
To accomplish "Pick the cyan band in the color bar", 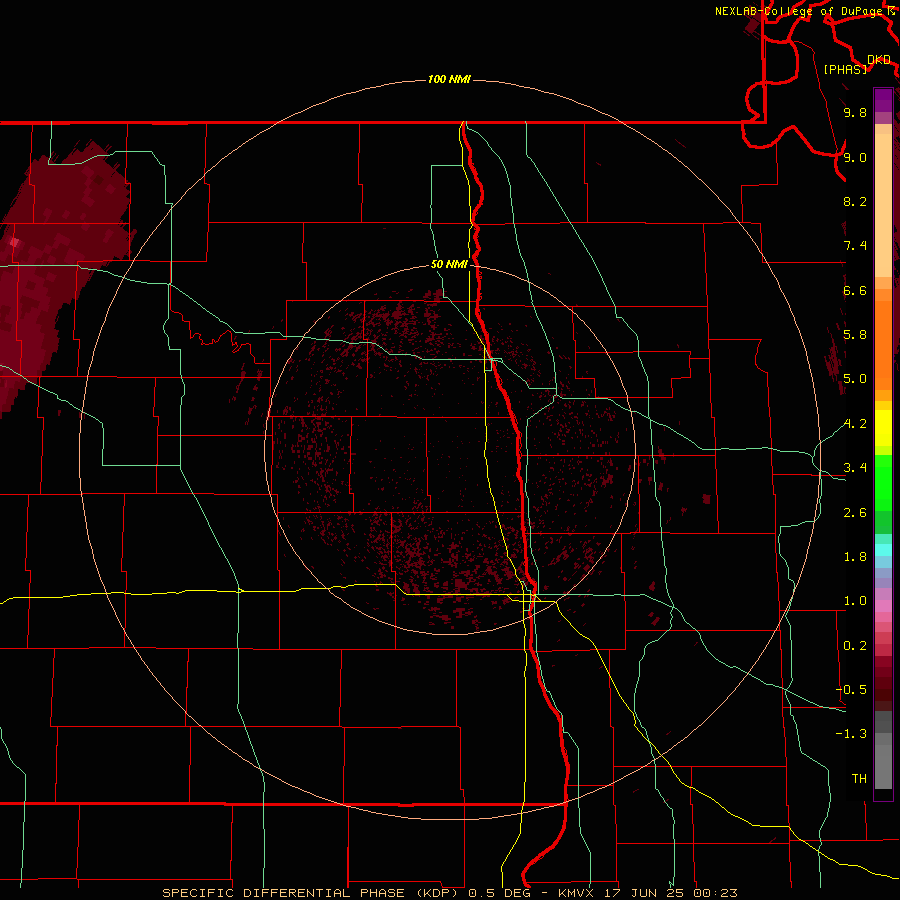I will (883, 550).
